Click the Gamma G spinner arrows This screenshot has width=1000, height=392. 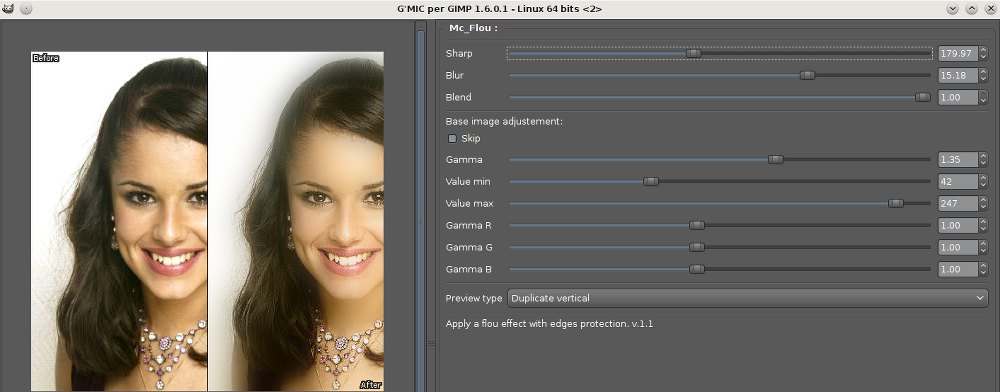(983, 247)
